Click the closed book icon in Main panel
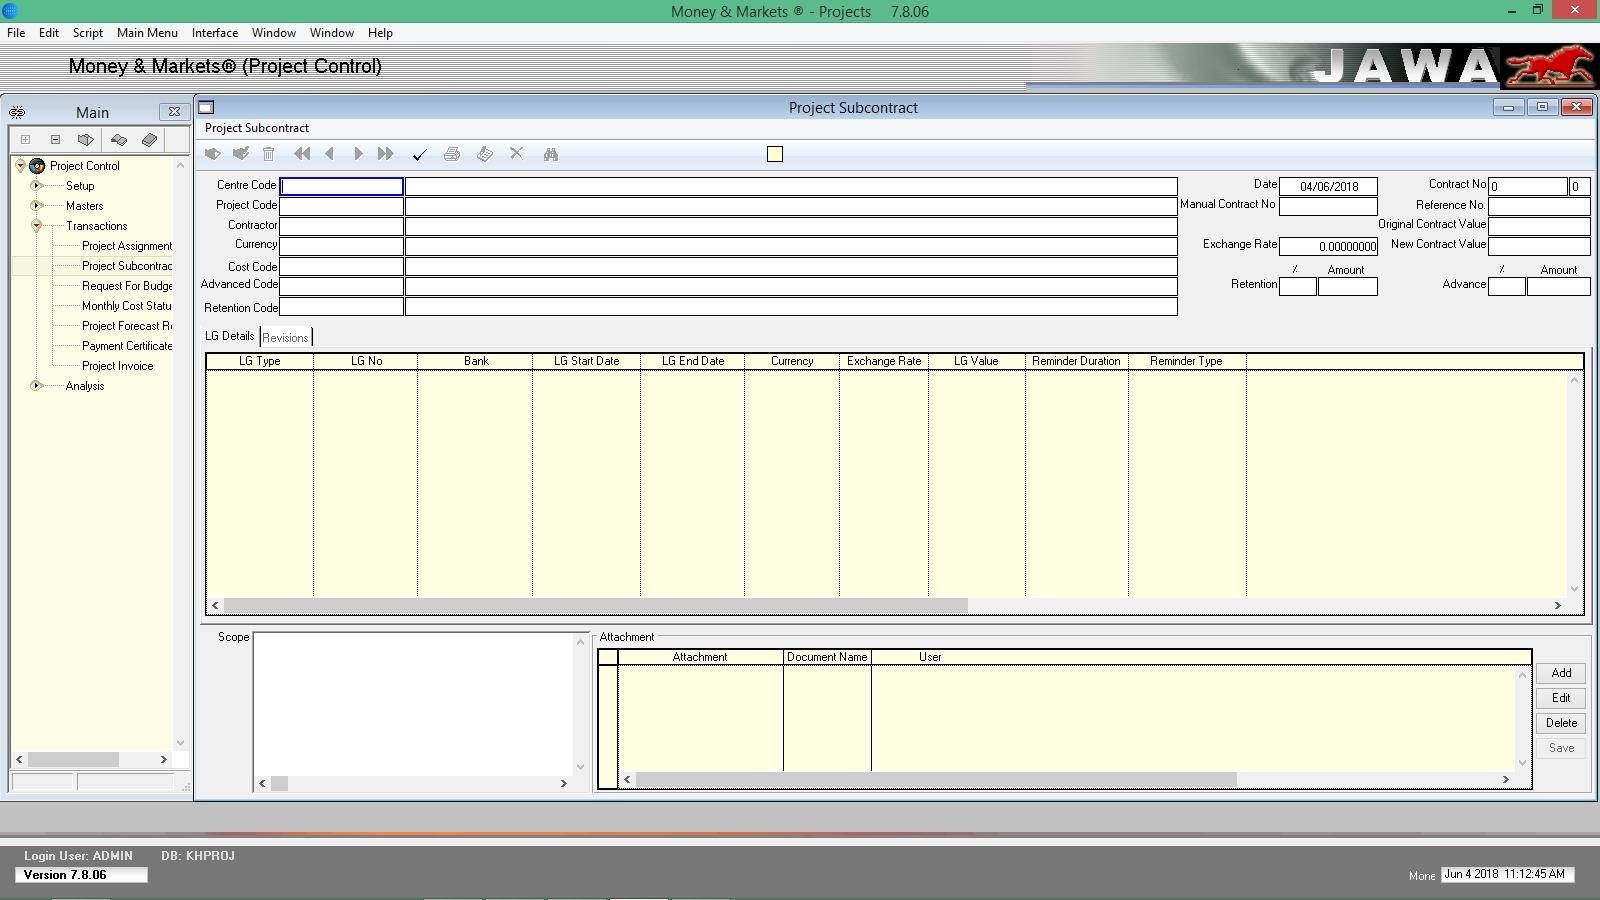Viewport: 1600px width, 900px height. pos(149,140)
